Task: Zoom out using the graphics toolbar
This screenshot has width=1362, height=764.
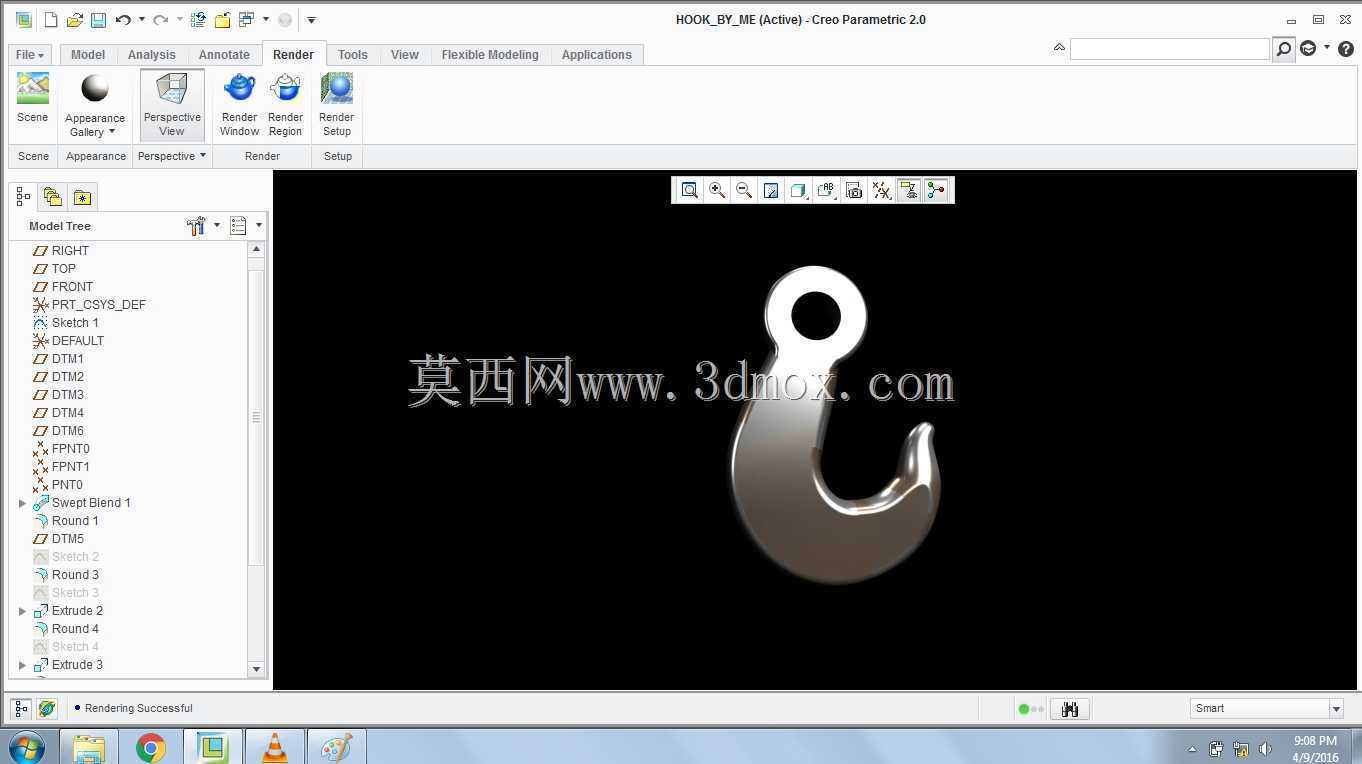Action: click(744, 190)
